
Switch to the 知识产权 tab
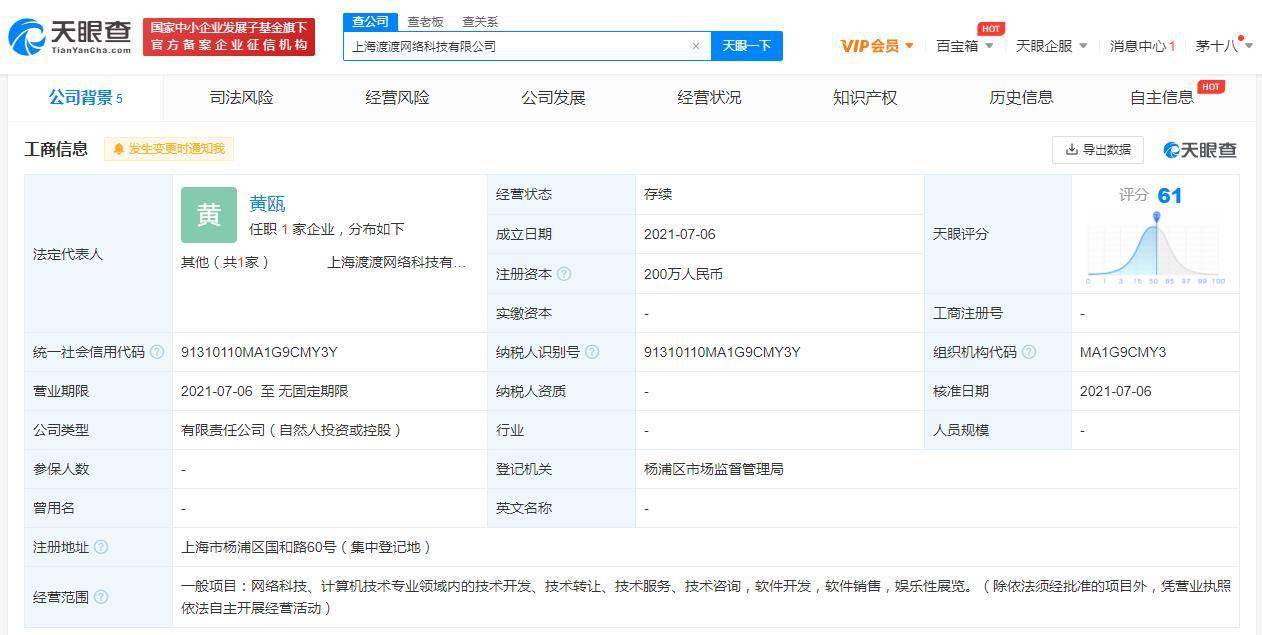click(865, 98)
